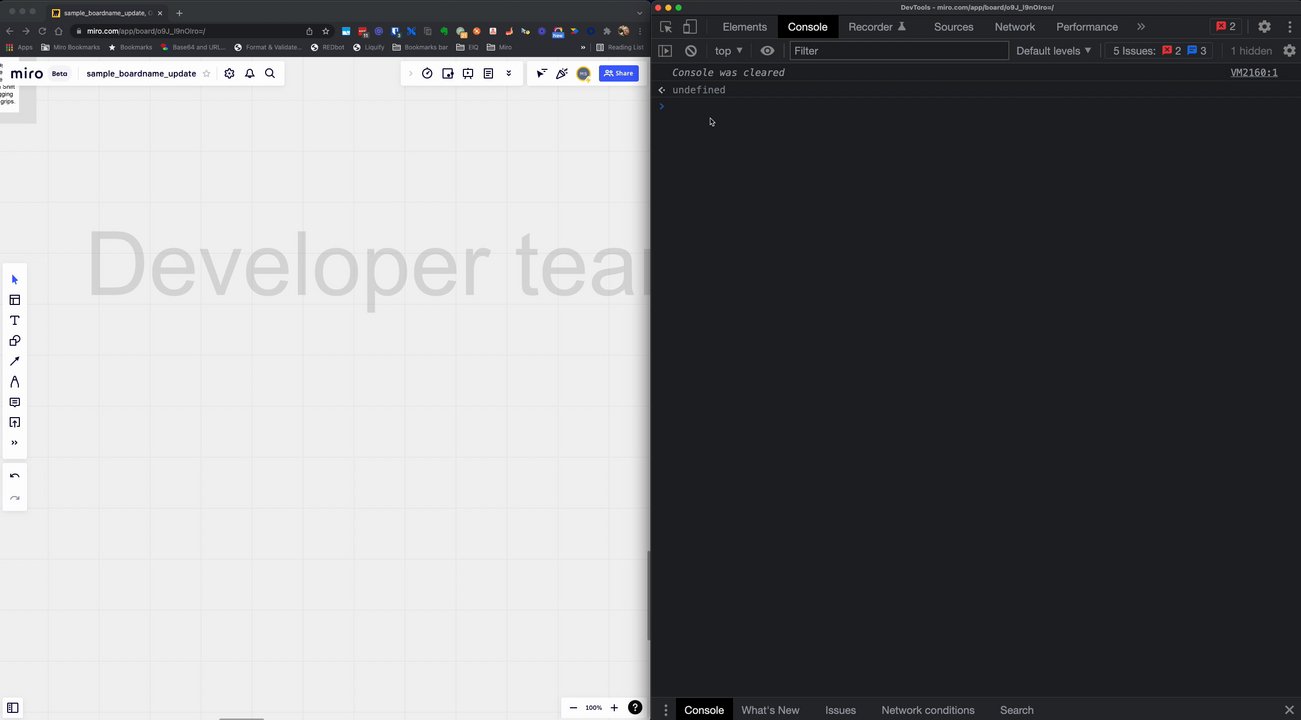This screenshot has width=1301, height=720.
Task: Select the connection line arrow tool
Action: [14, 361]
